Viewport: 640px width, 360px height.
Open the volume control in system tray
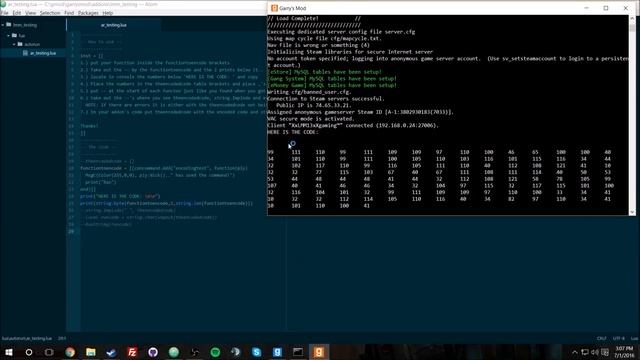click(x=595, y=352)
